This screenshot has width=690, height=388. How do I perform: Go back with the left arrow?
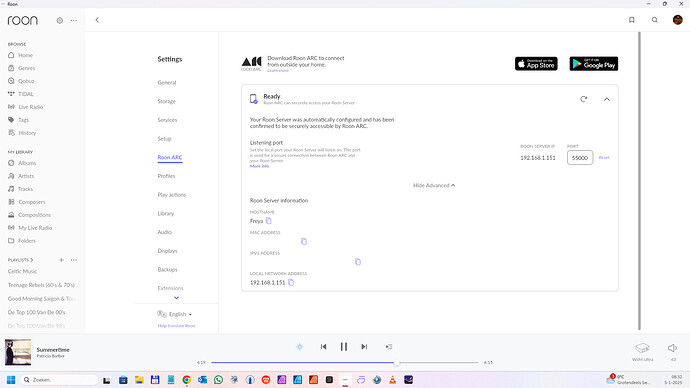tap(97, 20)
